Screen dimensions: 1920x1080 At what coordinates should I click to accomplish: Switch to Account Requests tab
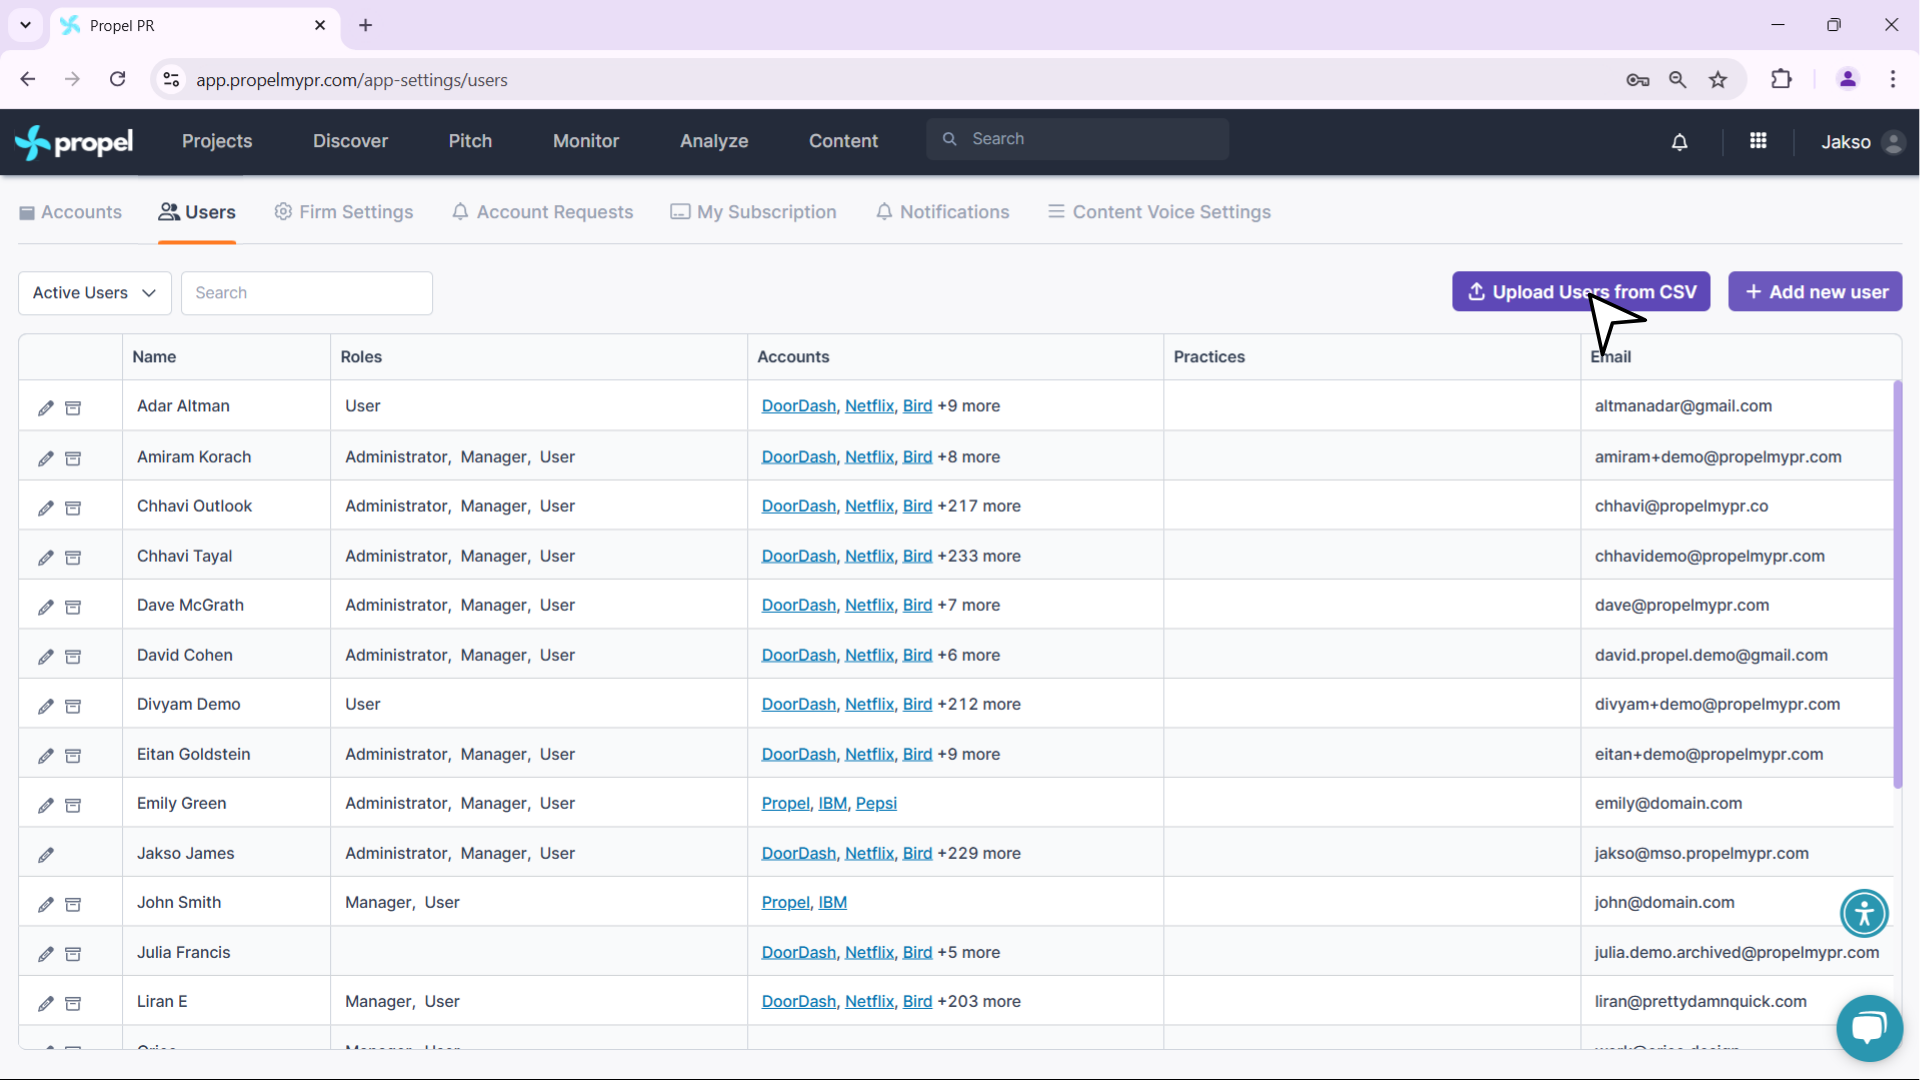point(543,212)
